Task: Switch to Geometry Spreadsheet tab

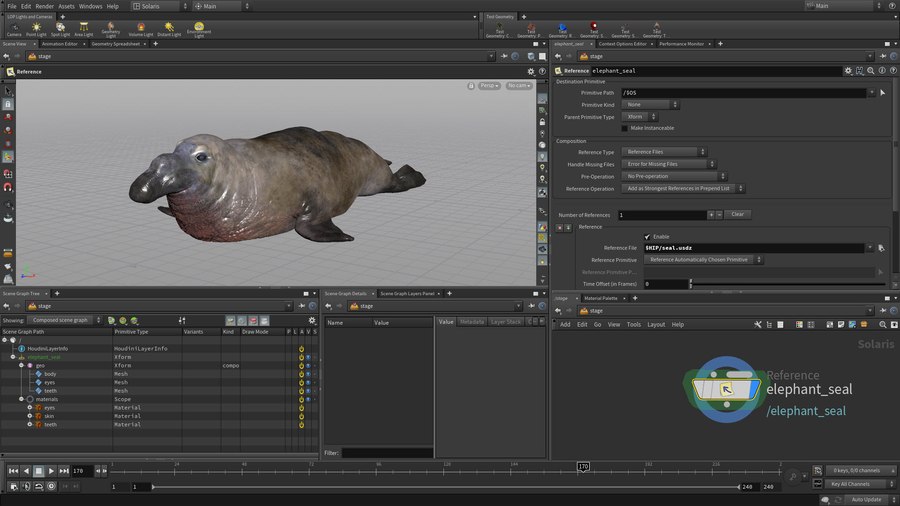Action: pyautogui.click(x=115, y=44)
